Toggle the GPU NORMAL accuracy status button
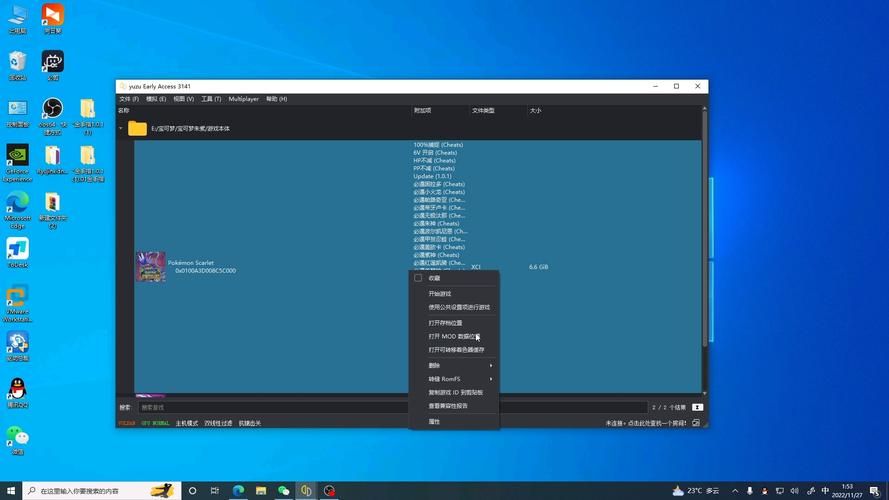Screen dimensions: 889x500 pos(155,423)
